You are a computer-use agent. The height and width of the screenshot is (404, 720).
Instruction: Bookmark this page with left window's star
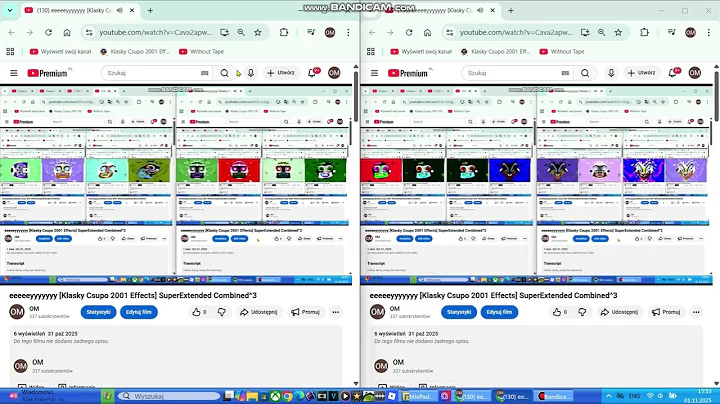pos(258,32)
